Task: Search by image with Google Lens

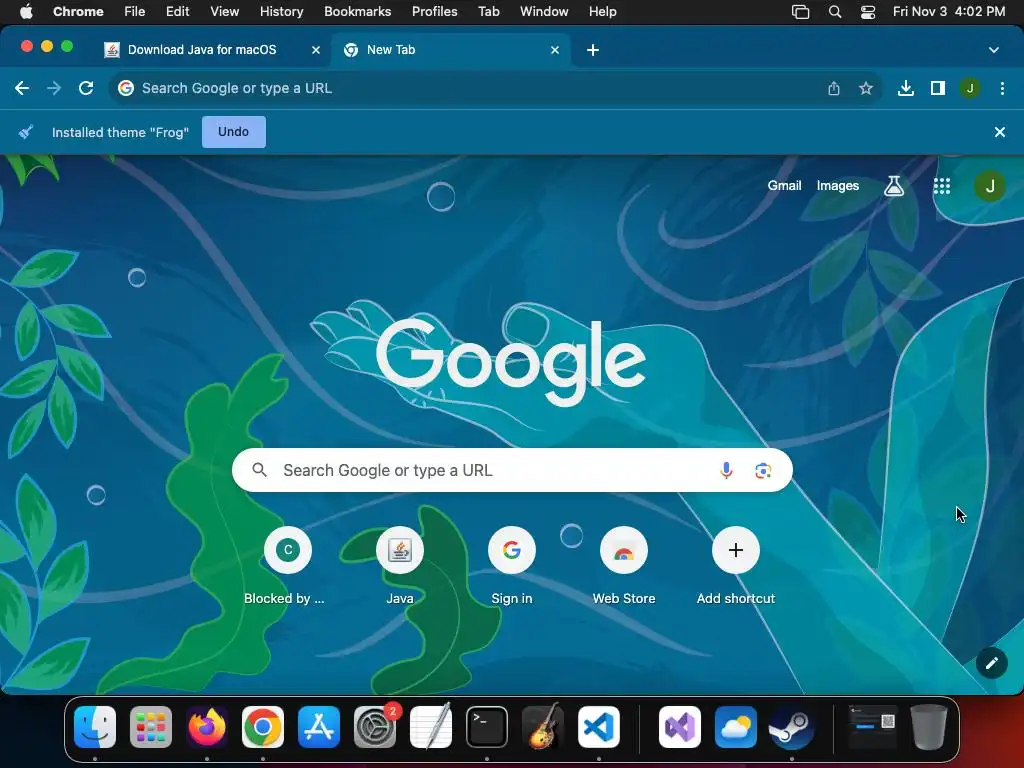Action: tap(763, 470)
